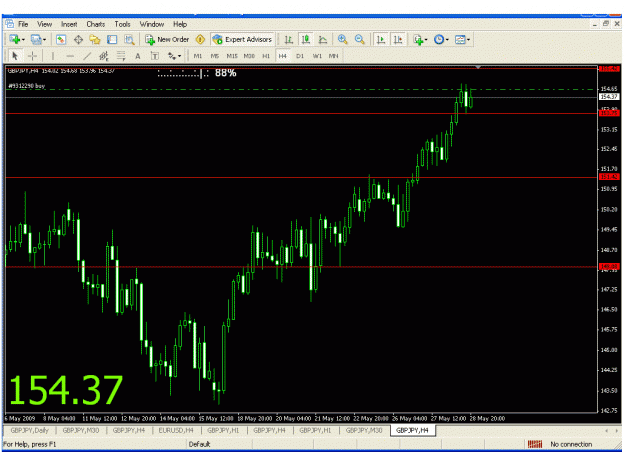Expand the Profiles dropdown arrow

pos(44,39)
